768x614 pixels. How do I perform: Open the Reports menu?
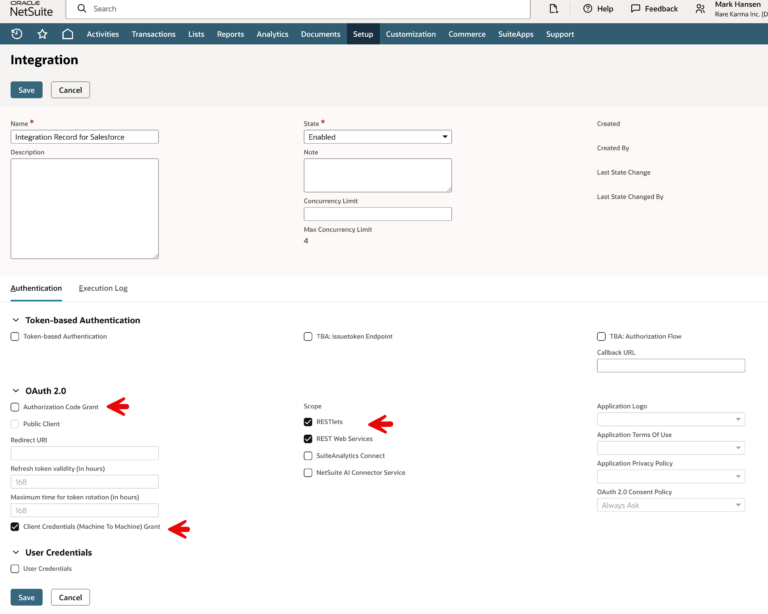click(x=230, y=34)
